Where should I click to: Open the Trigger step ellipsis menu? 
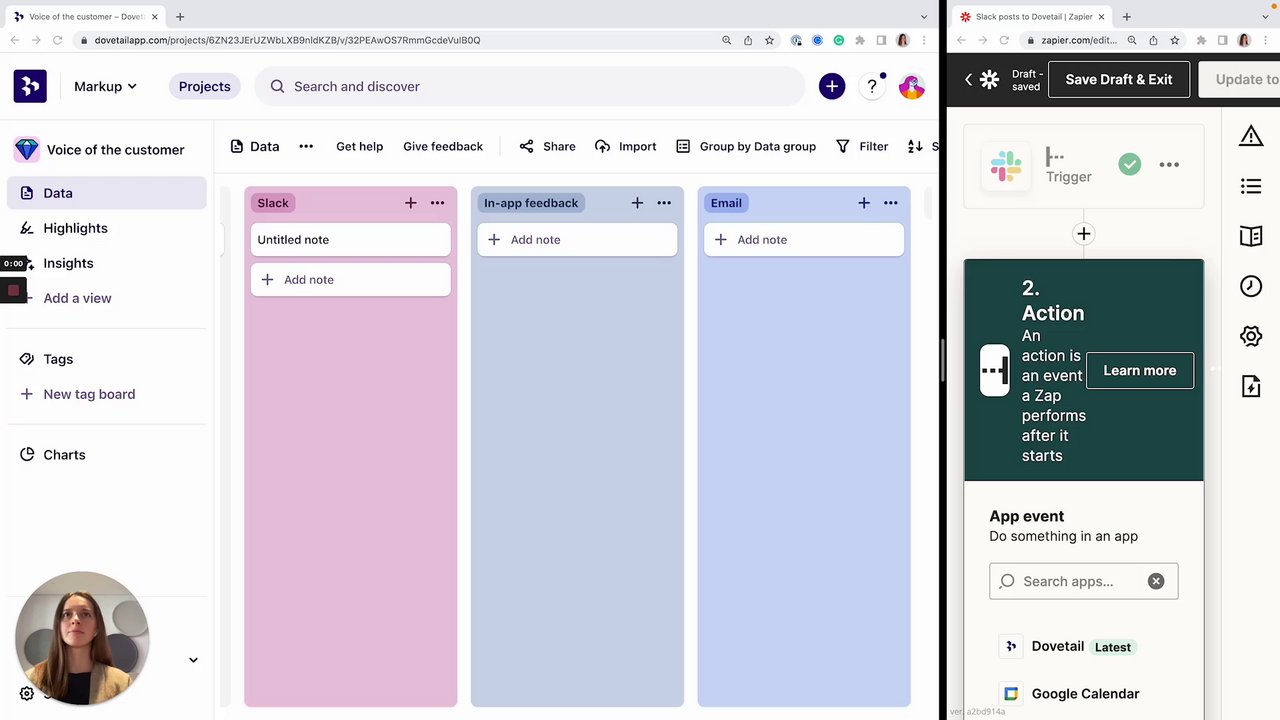tap(1169, 165)
